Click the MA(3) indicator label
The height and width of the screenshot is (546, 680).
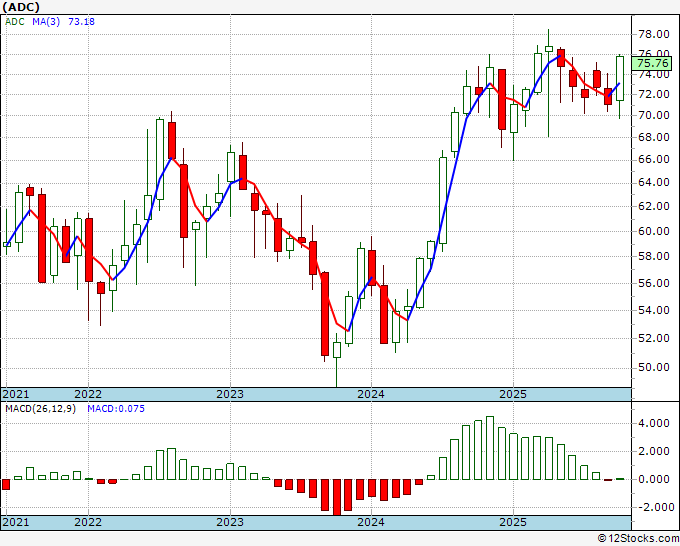pos(46,21)
